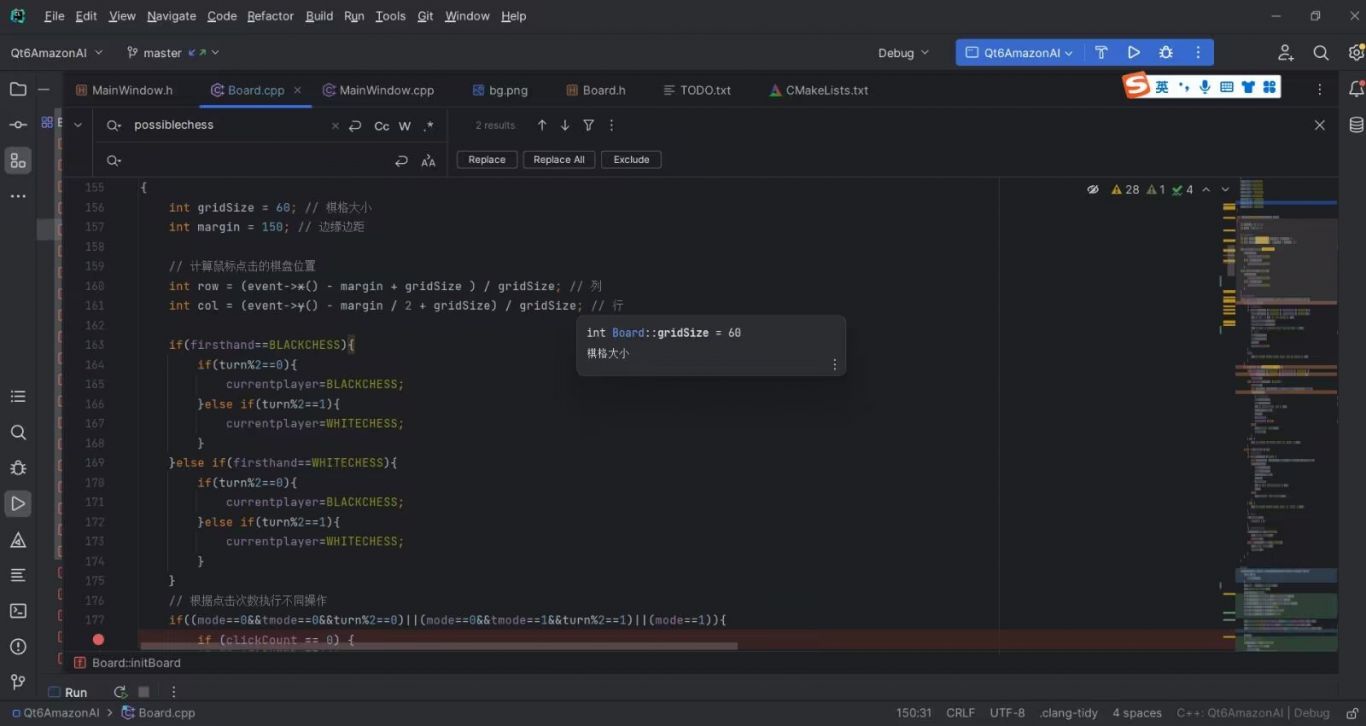Open the Structure tool window icon

coord(18,161)
